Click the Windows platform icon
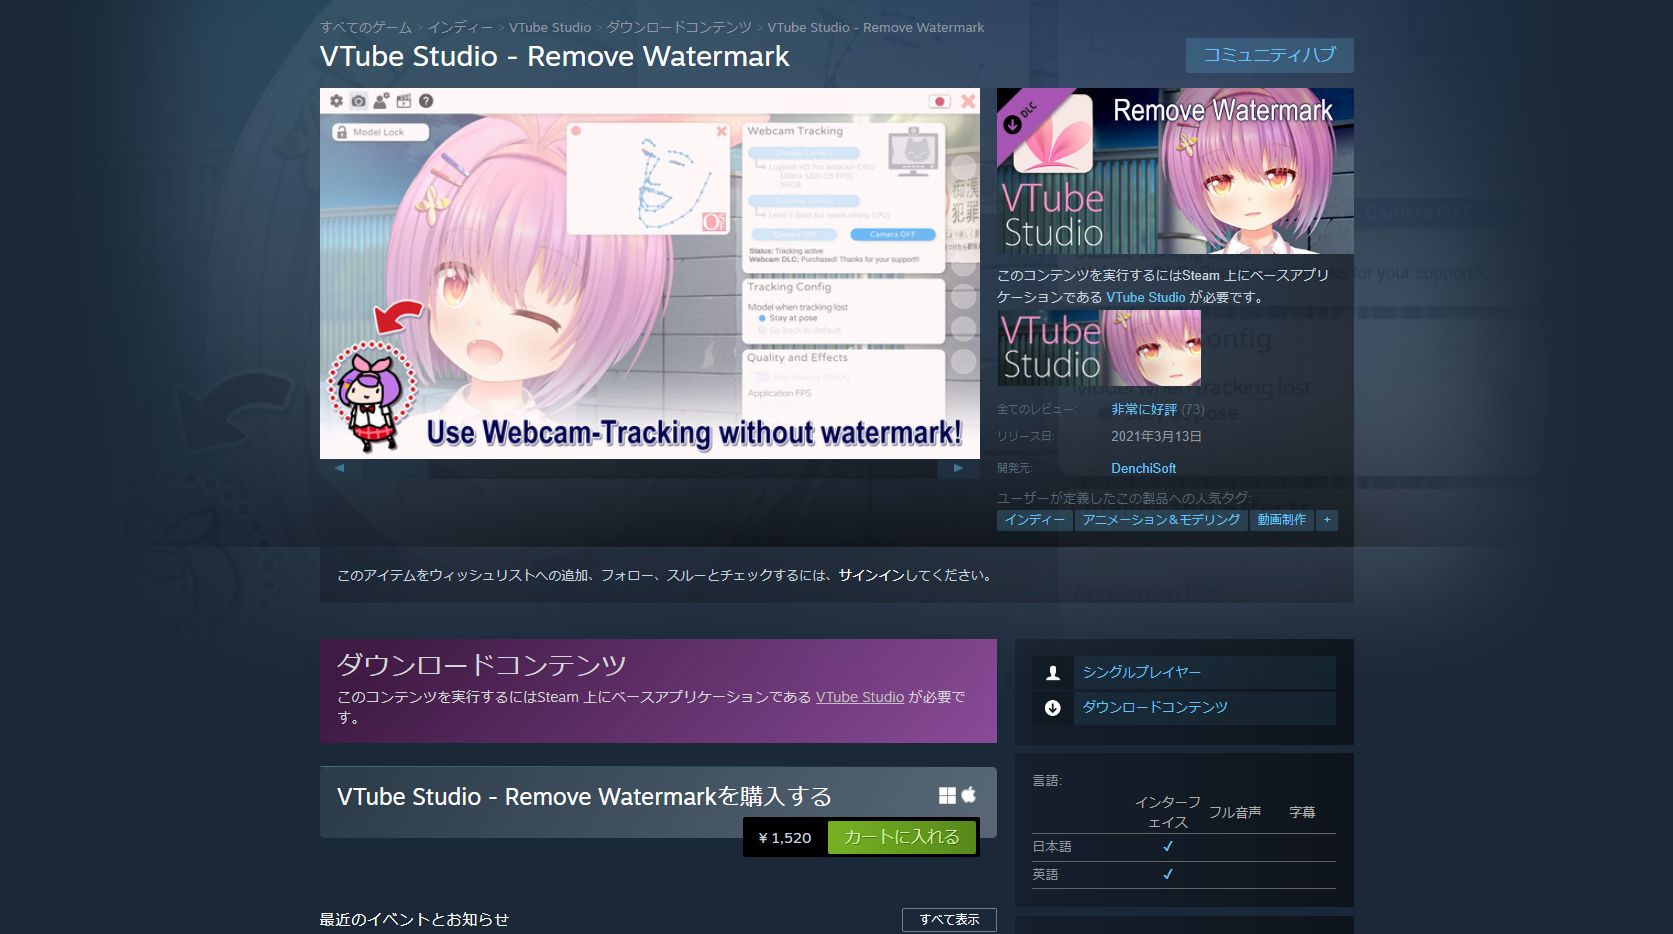 948,795
